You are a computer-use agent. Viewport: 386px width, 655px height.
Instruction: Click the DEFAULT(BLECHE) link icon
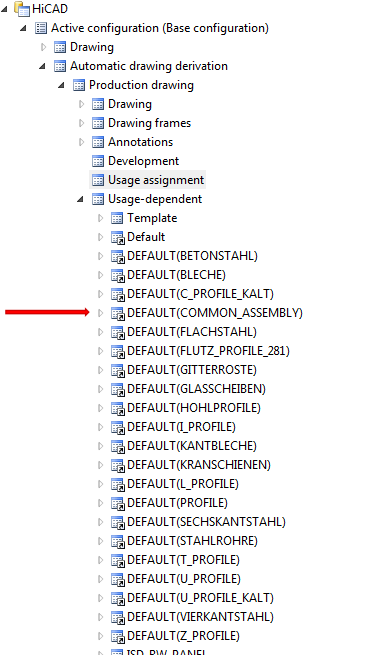pyautogui.click(x=118, y=276)
